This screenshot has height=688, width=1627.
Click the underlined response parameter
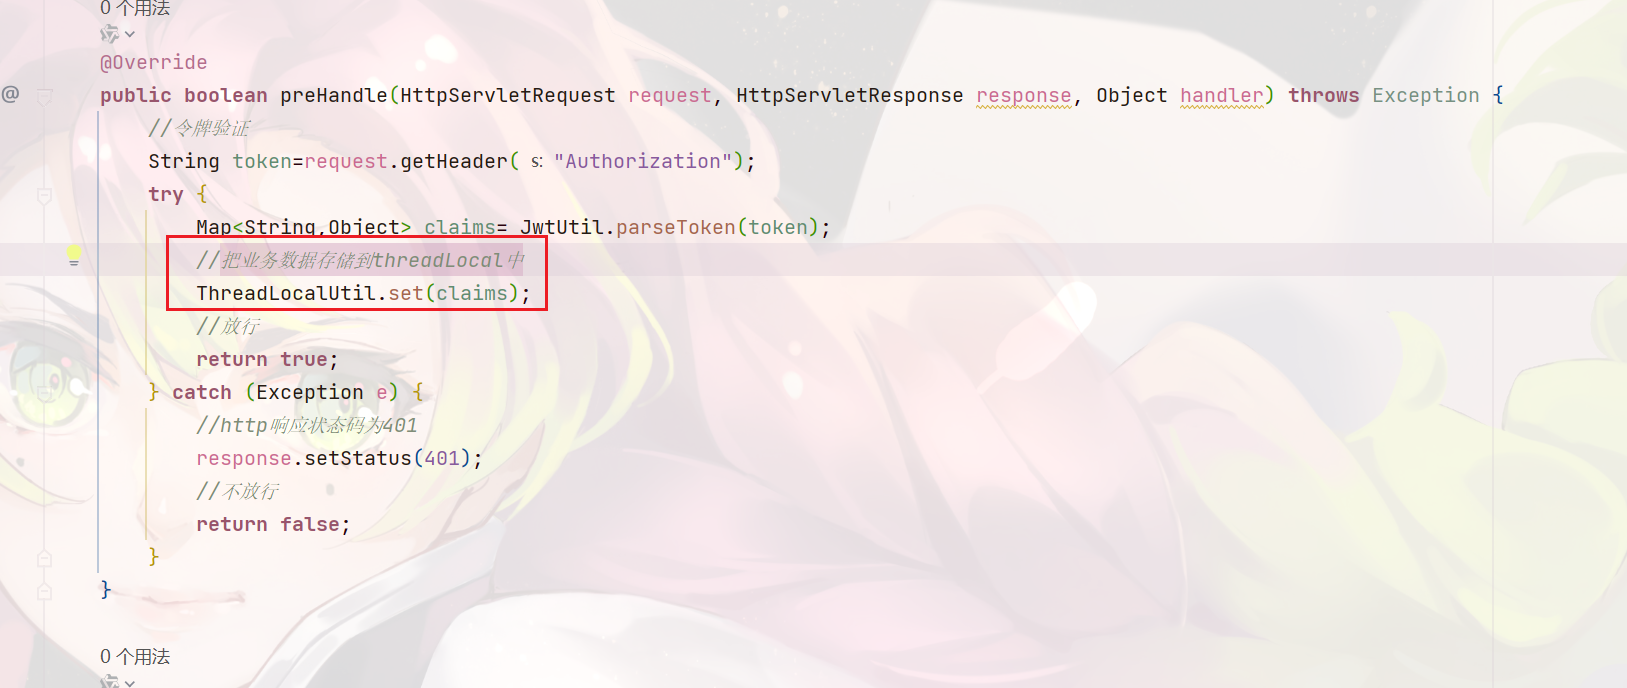click(x=1023, y=95)
